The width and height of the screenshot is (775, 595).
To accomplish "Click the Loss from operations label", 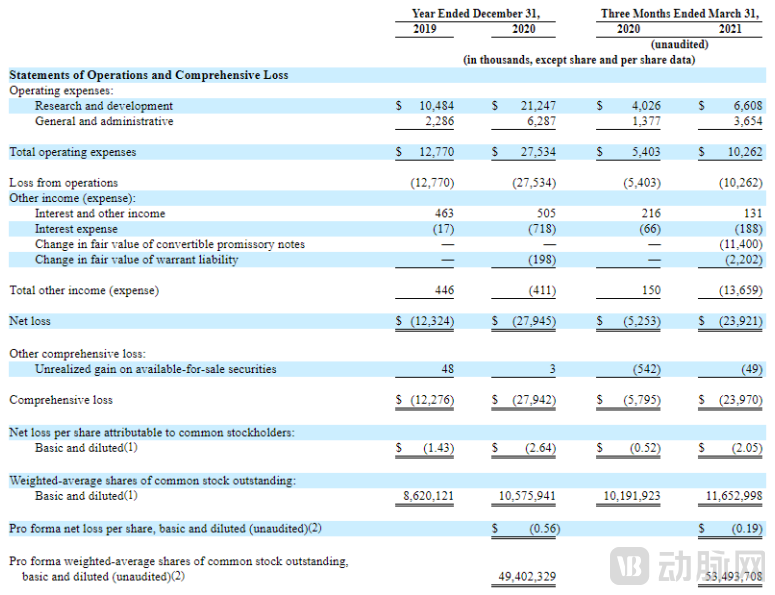I will click(63, 183).
